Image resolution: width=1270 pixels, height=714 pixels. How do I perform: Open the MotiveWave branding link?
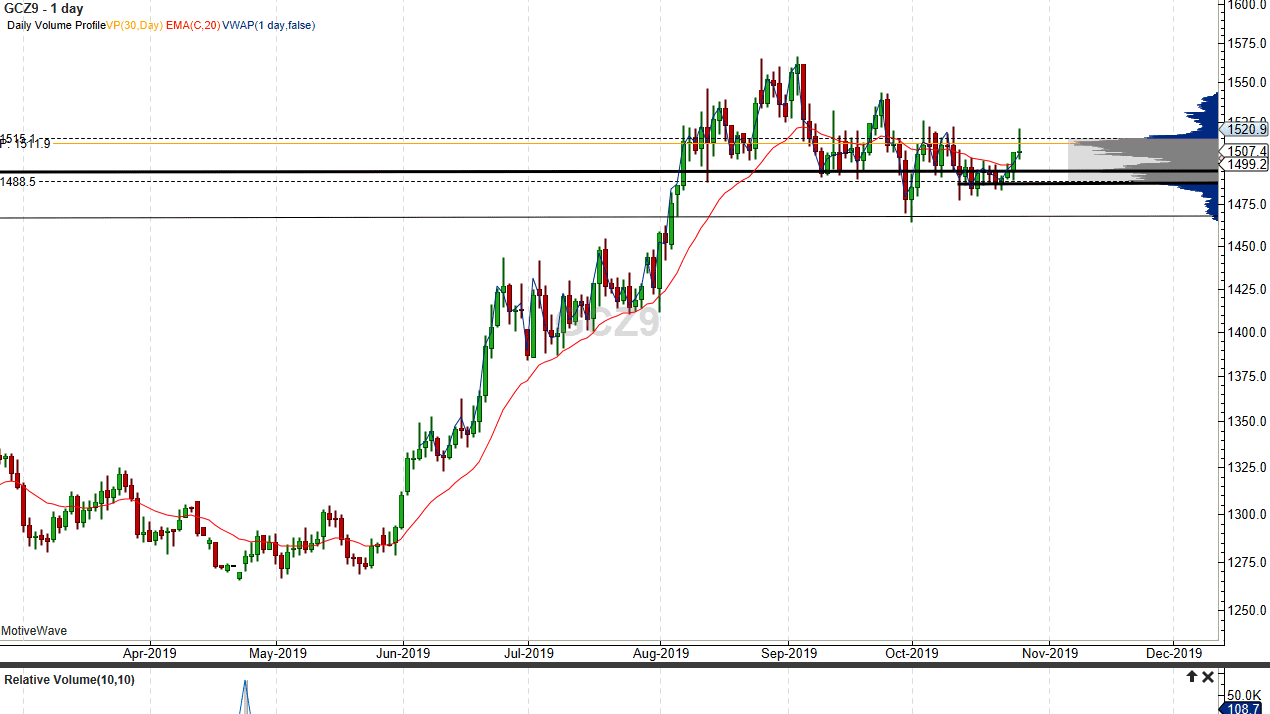pyautogui.click(x=35, y=631)
